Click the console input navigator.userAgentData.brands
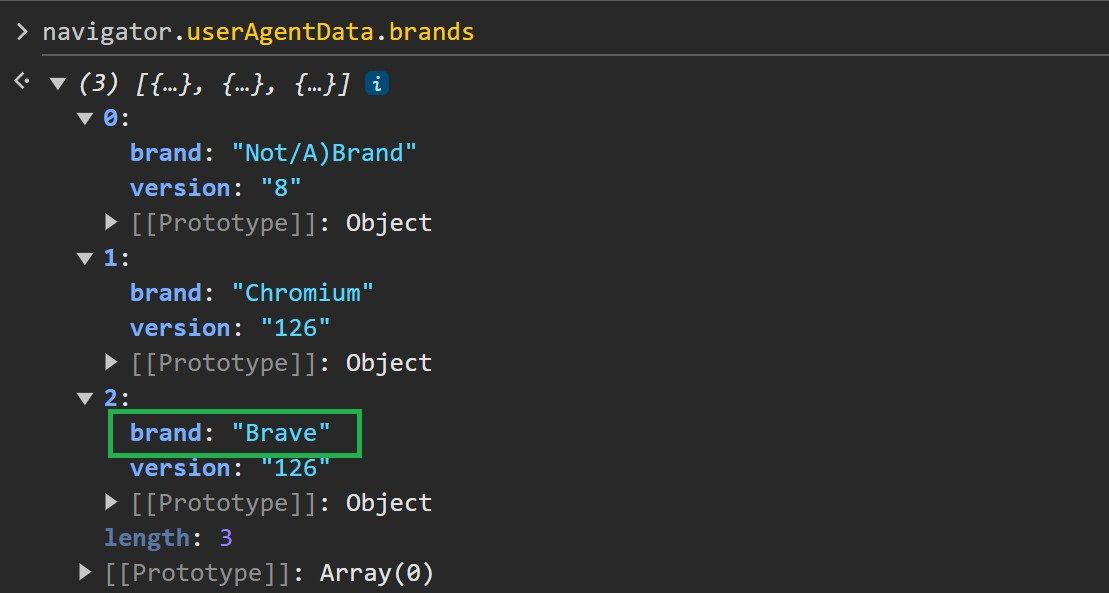This screenshot has width=1109, height=593. [258, 33]
